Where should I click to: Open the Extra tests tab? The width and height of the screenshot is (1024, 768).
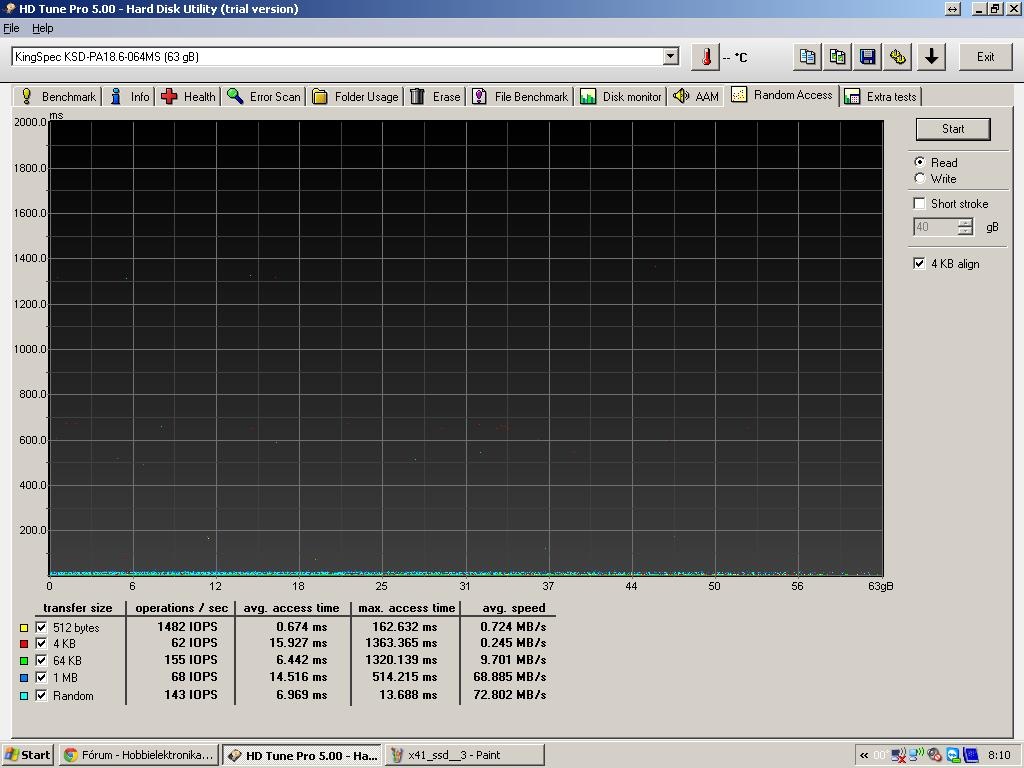coord(880,97)
